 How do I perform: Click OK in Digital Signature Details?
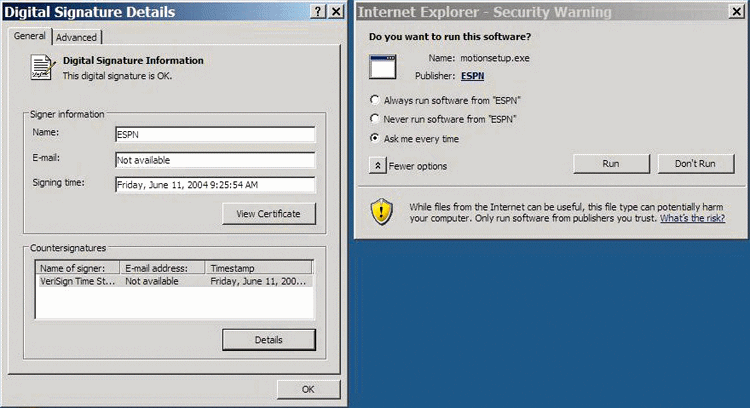point(309,389)
